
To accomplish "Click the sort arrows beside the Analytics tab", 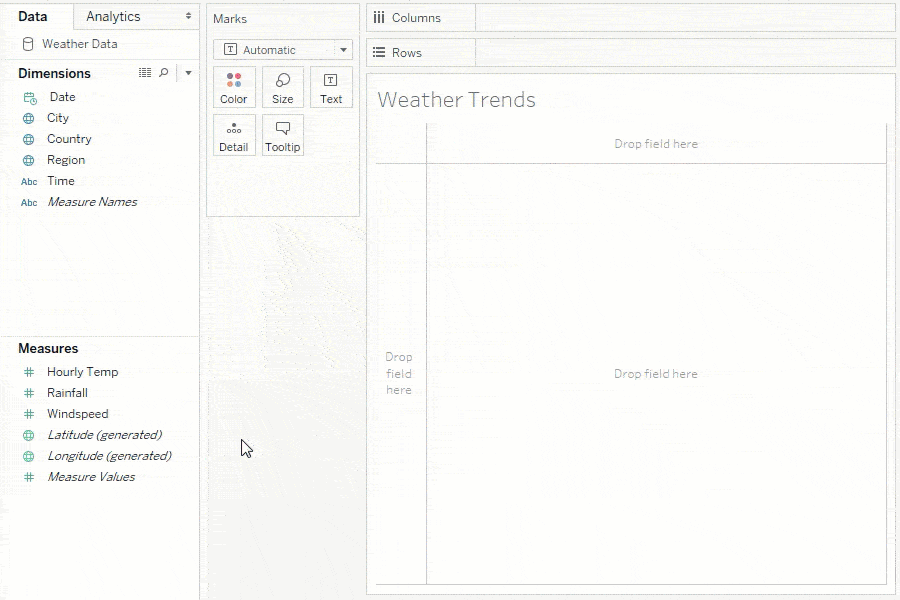I will point(190,16).
